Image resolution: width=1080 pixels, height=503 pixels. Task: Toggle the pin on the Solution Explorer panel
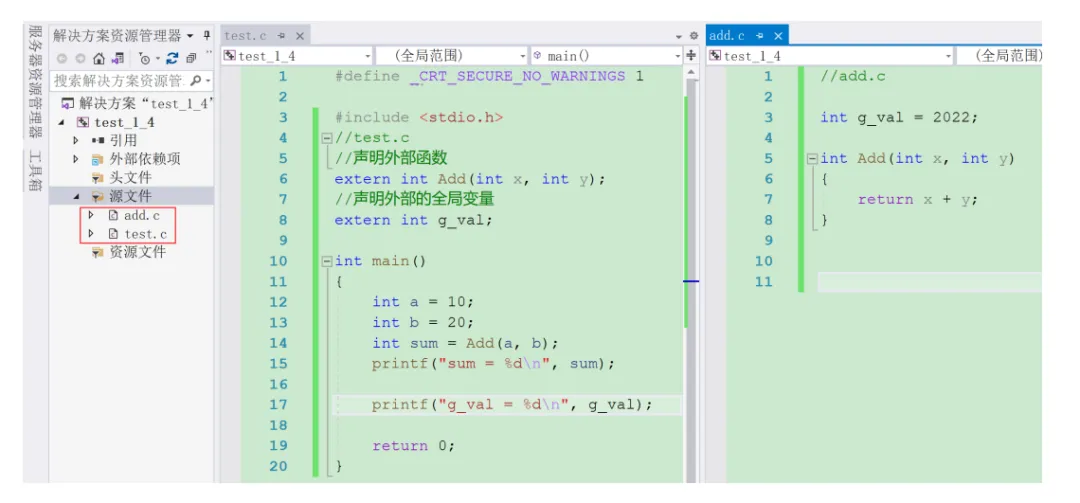coord(207,35)
